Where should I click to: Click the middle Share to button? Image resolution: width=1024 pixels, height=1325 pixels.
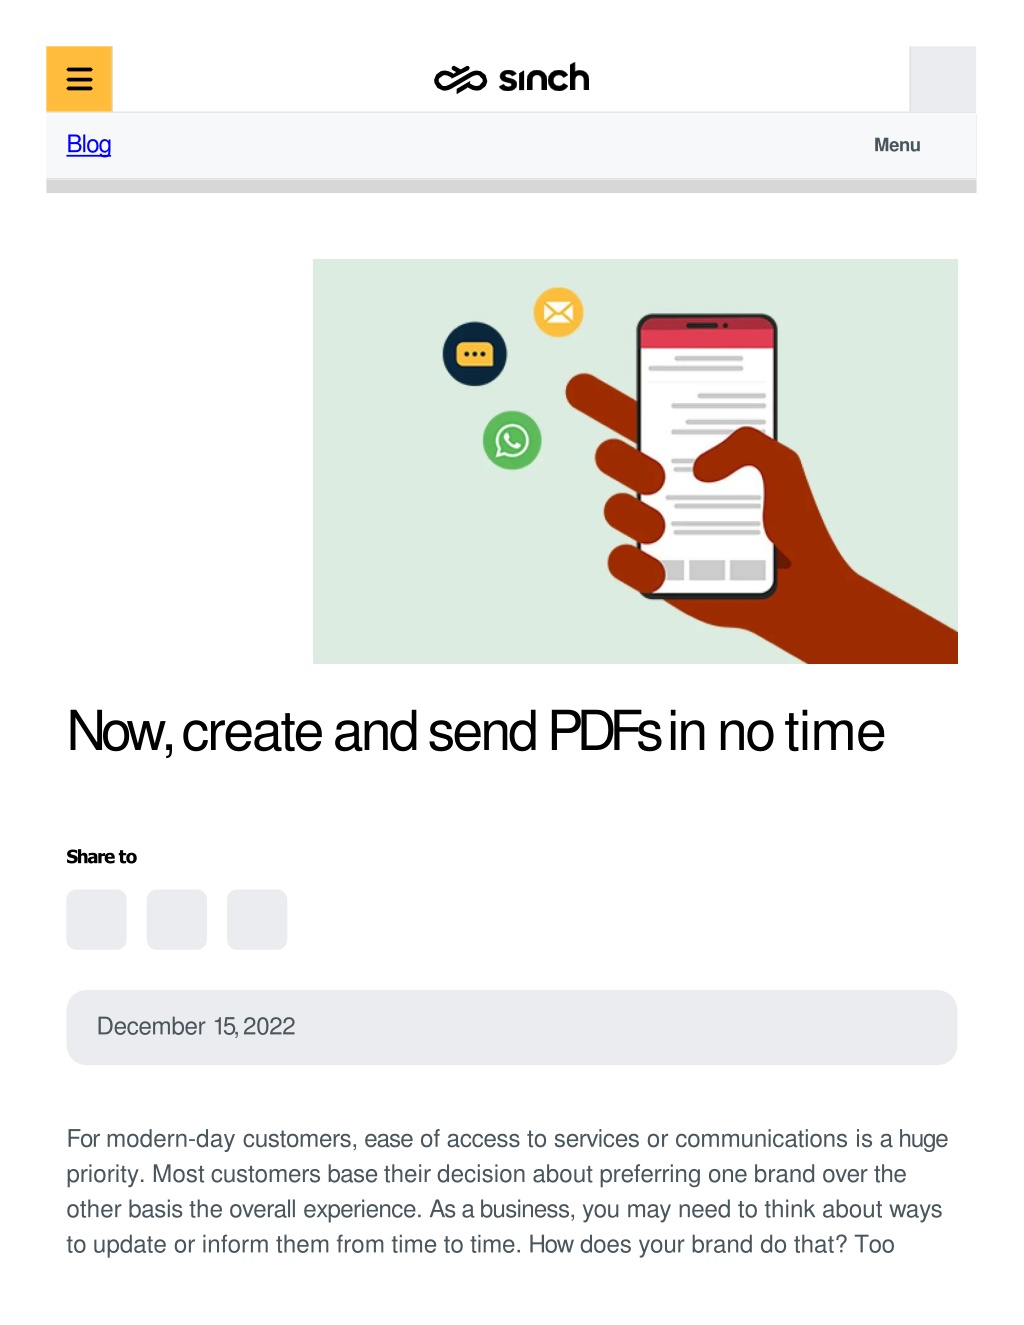coord(177,919)
